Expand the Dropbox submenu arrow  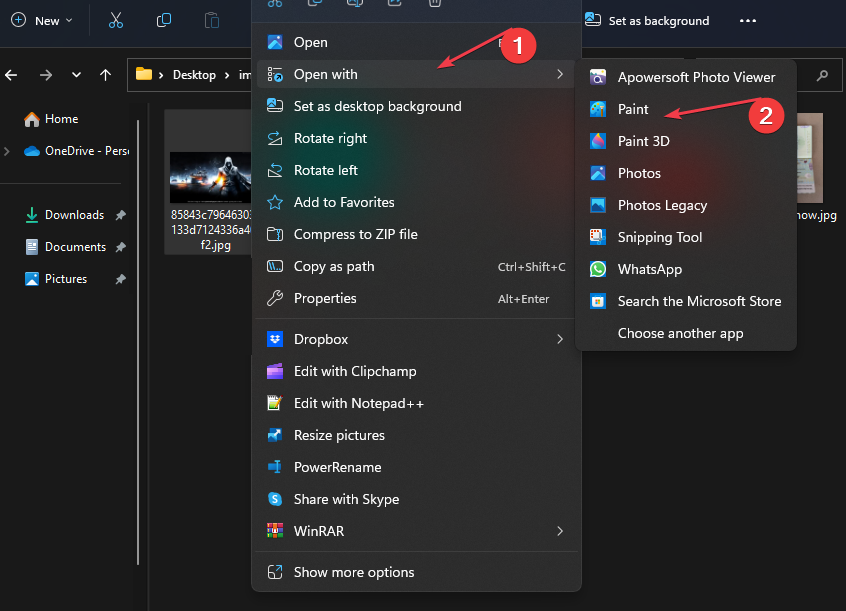click(560, 339)
